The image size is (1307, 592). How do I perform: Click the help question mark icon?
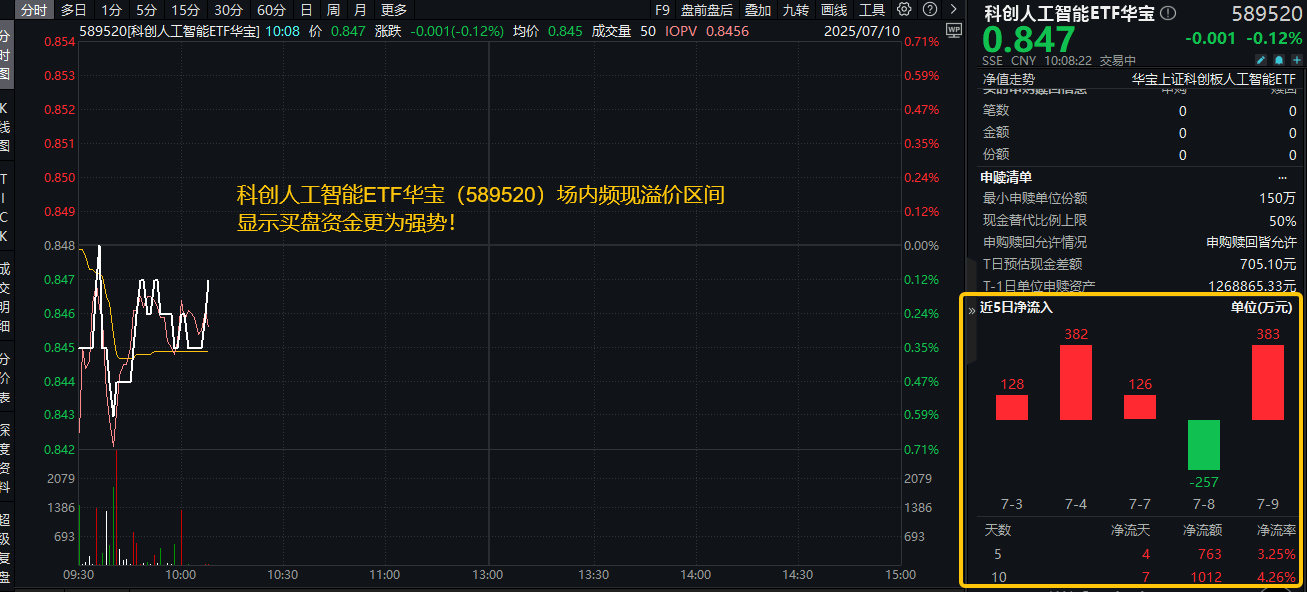tap(928, 10)
